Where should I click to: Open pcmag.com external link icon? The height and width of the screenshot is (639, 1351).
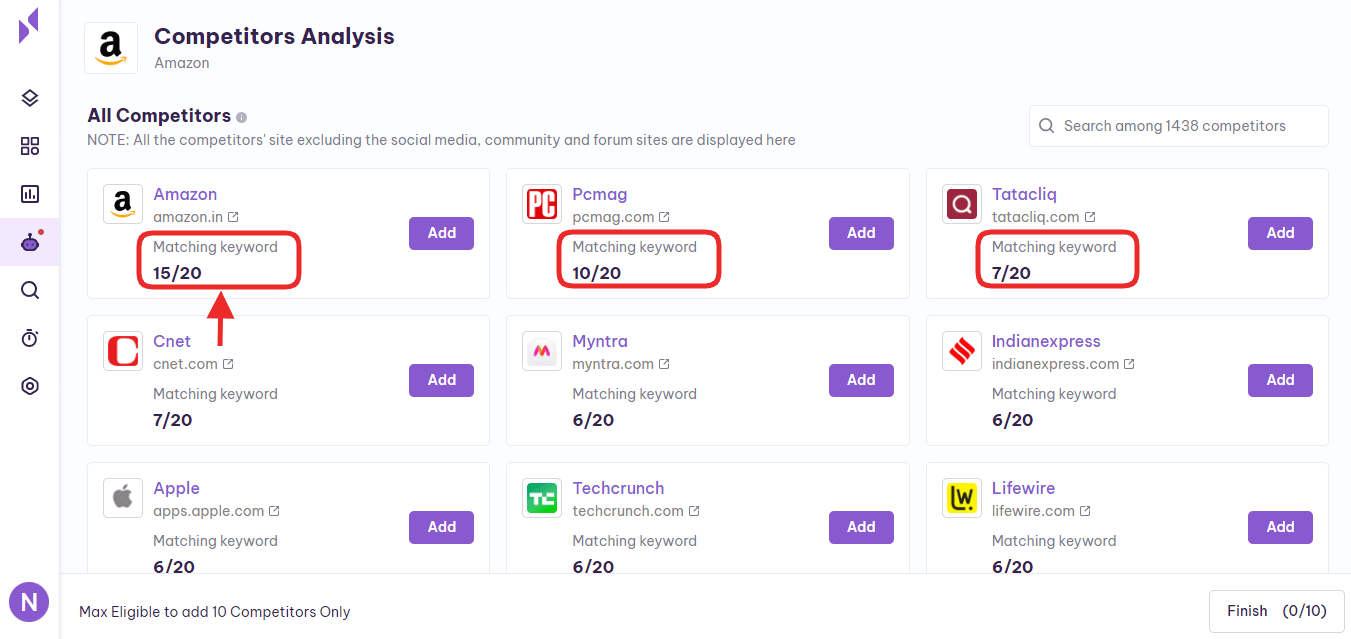(664, 217)
